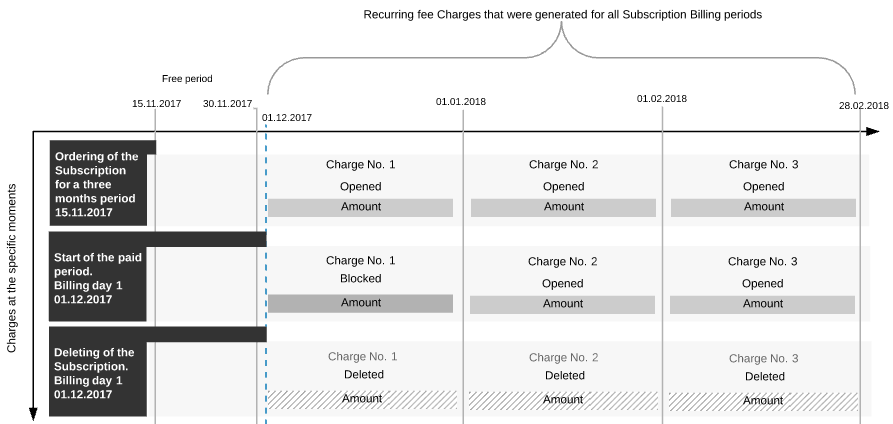Click the downward arrowhead of vertical axis

[34, 414]
